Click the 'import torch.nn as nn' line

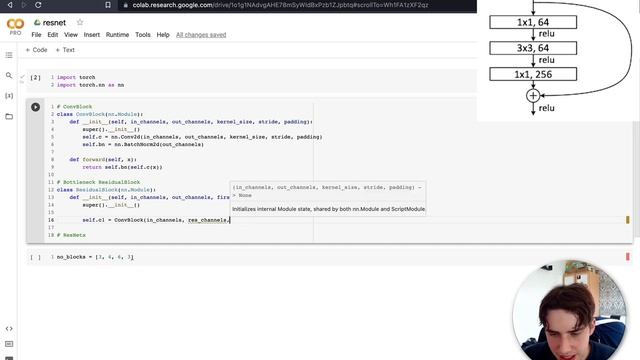[90, 85]
